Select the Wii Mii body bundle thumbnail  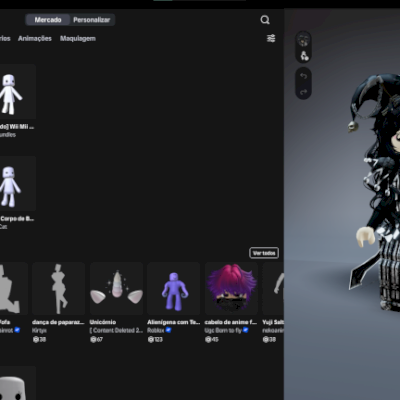17,92
